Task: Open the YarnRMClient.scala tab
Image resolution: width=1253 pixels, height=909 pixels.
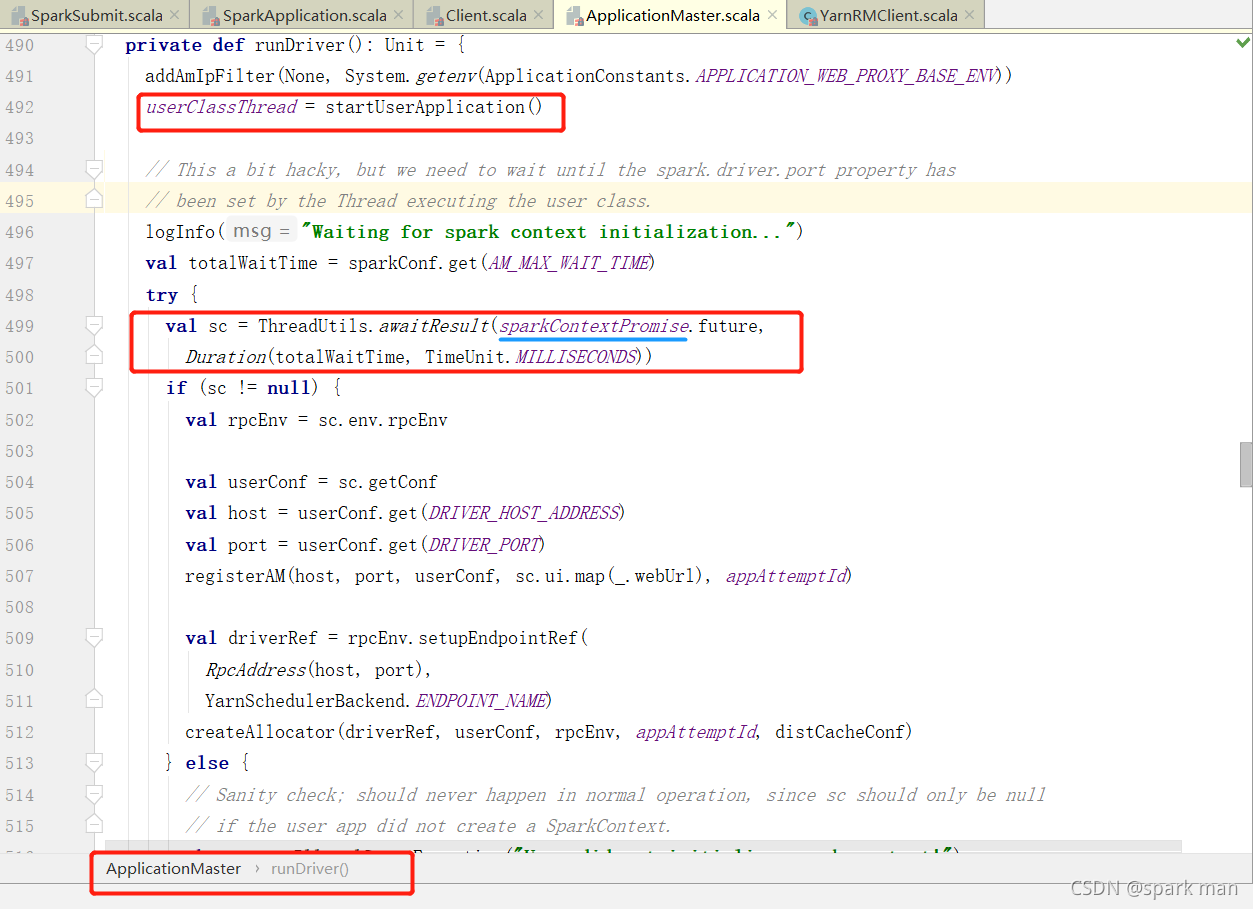Action: click(886, 15)
